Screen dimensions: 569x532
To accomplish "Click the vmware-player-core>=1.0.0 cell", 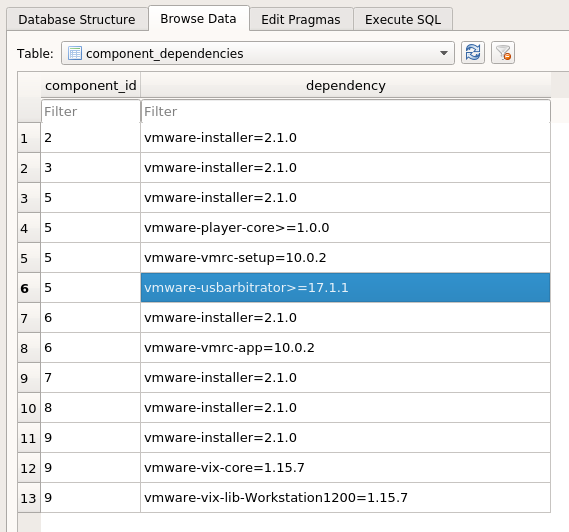I will pyautogui.click(x=345, y=228).
